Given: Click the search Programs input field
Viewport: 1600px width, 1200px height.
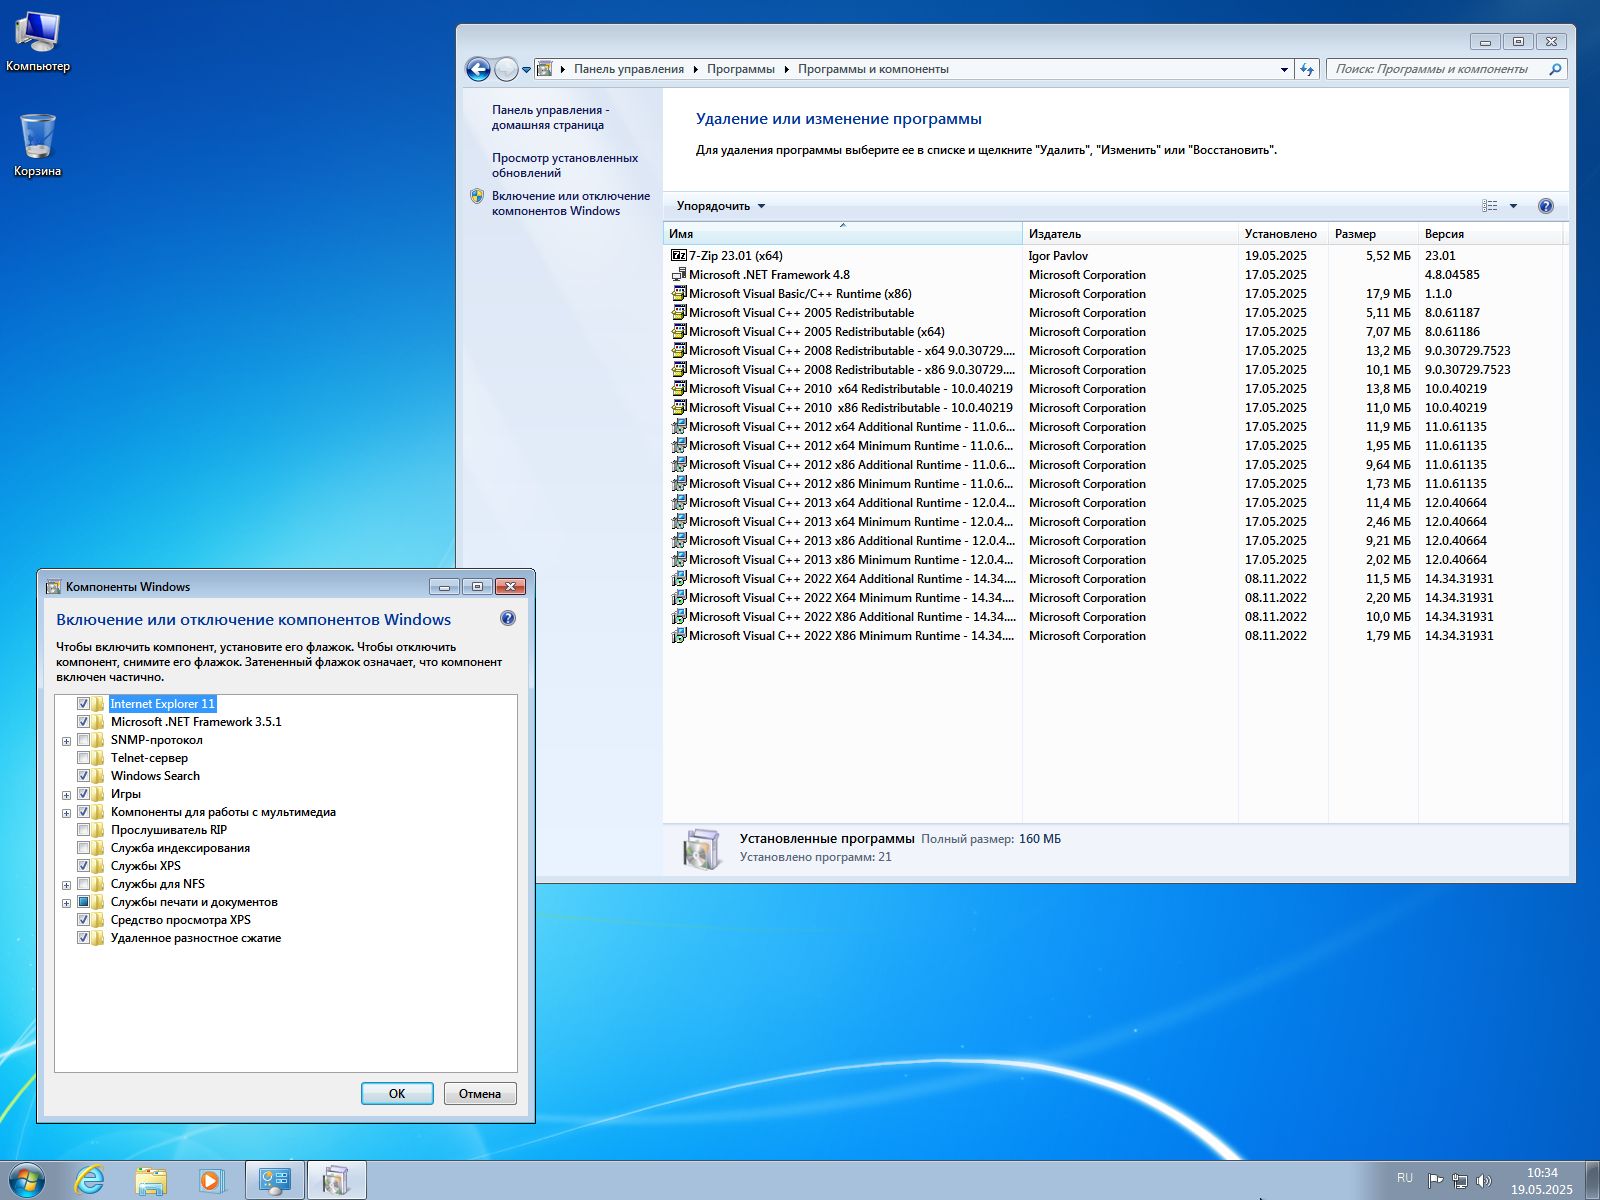Looking at the screenshot, I should 1437,69.
